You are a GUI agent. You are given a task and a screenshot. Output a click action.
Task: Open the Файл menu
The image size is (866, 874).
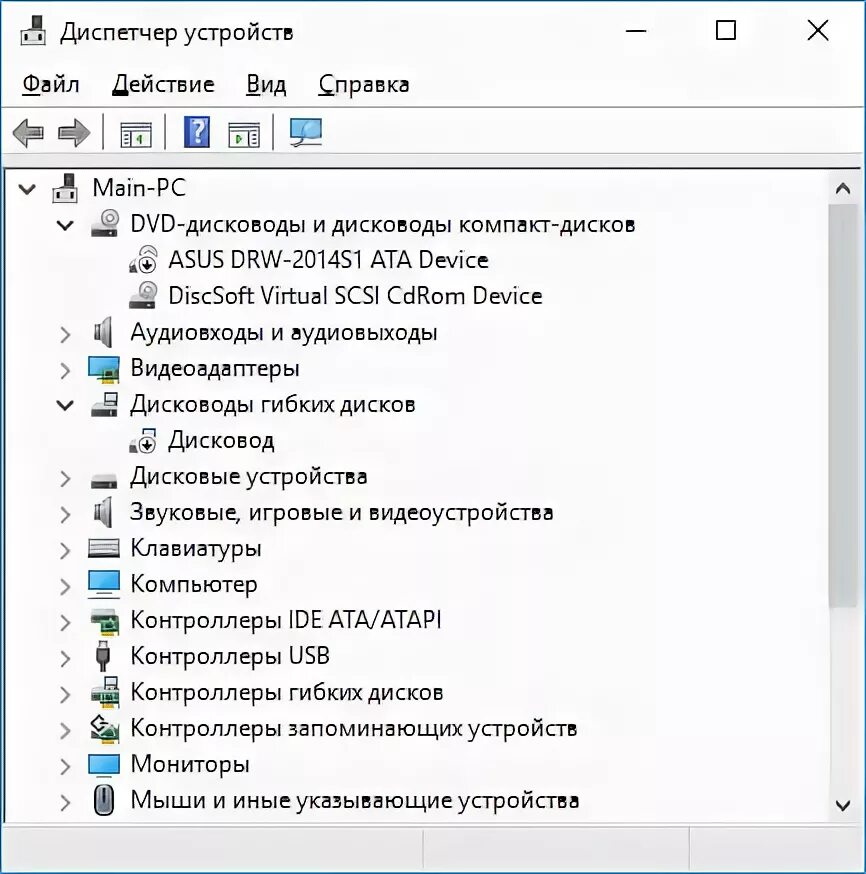coord(51,85)
